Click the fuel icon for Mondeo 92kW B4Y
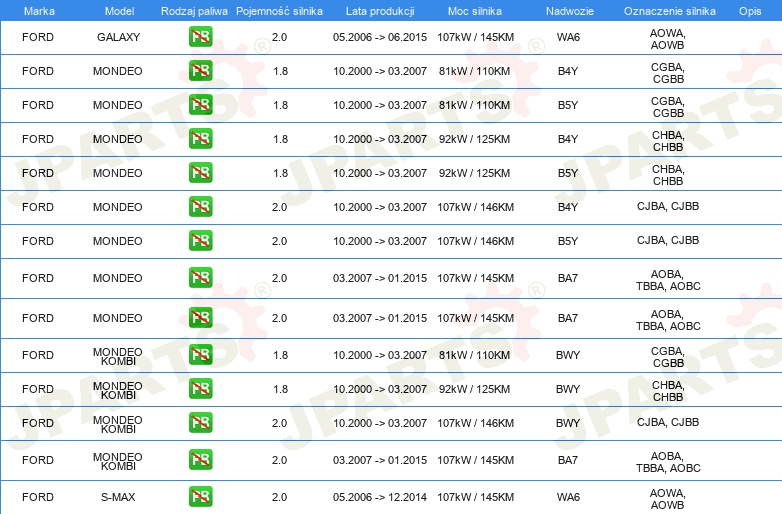 click(200, 139)
